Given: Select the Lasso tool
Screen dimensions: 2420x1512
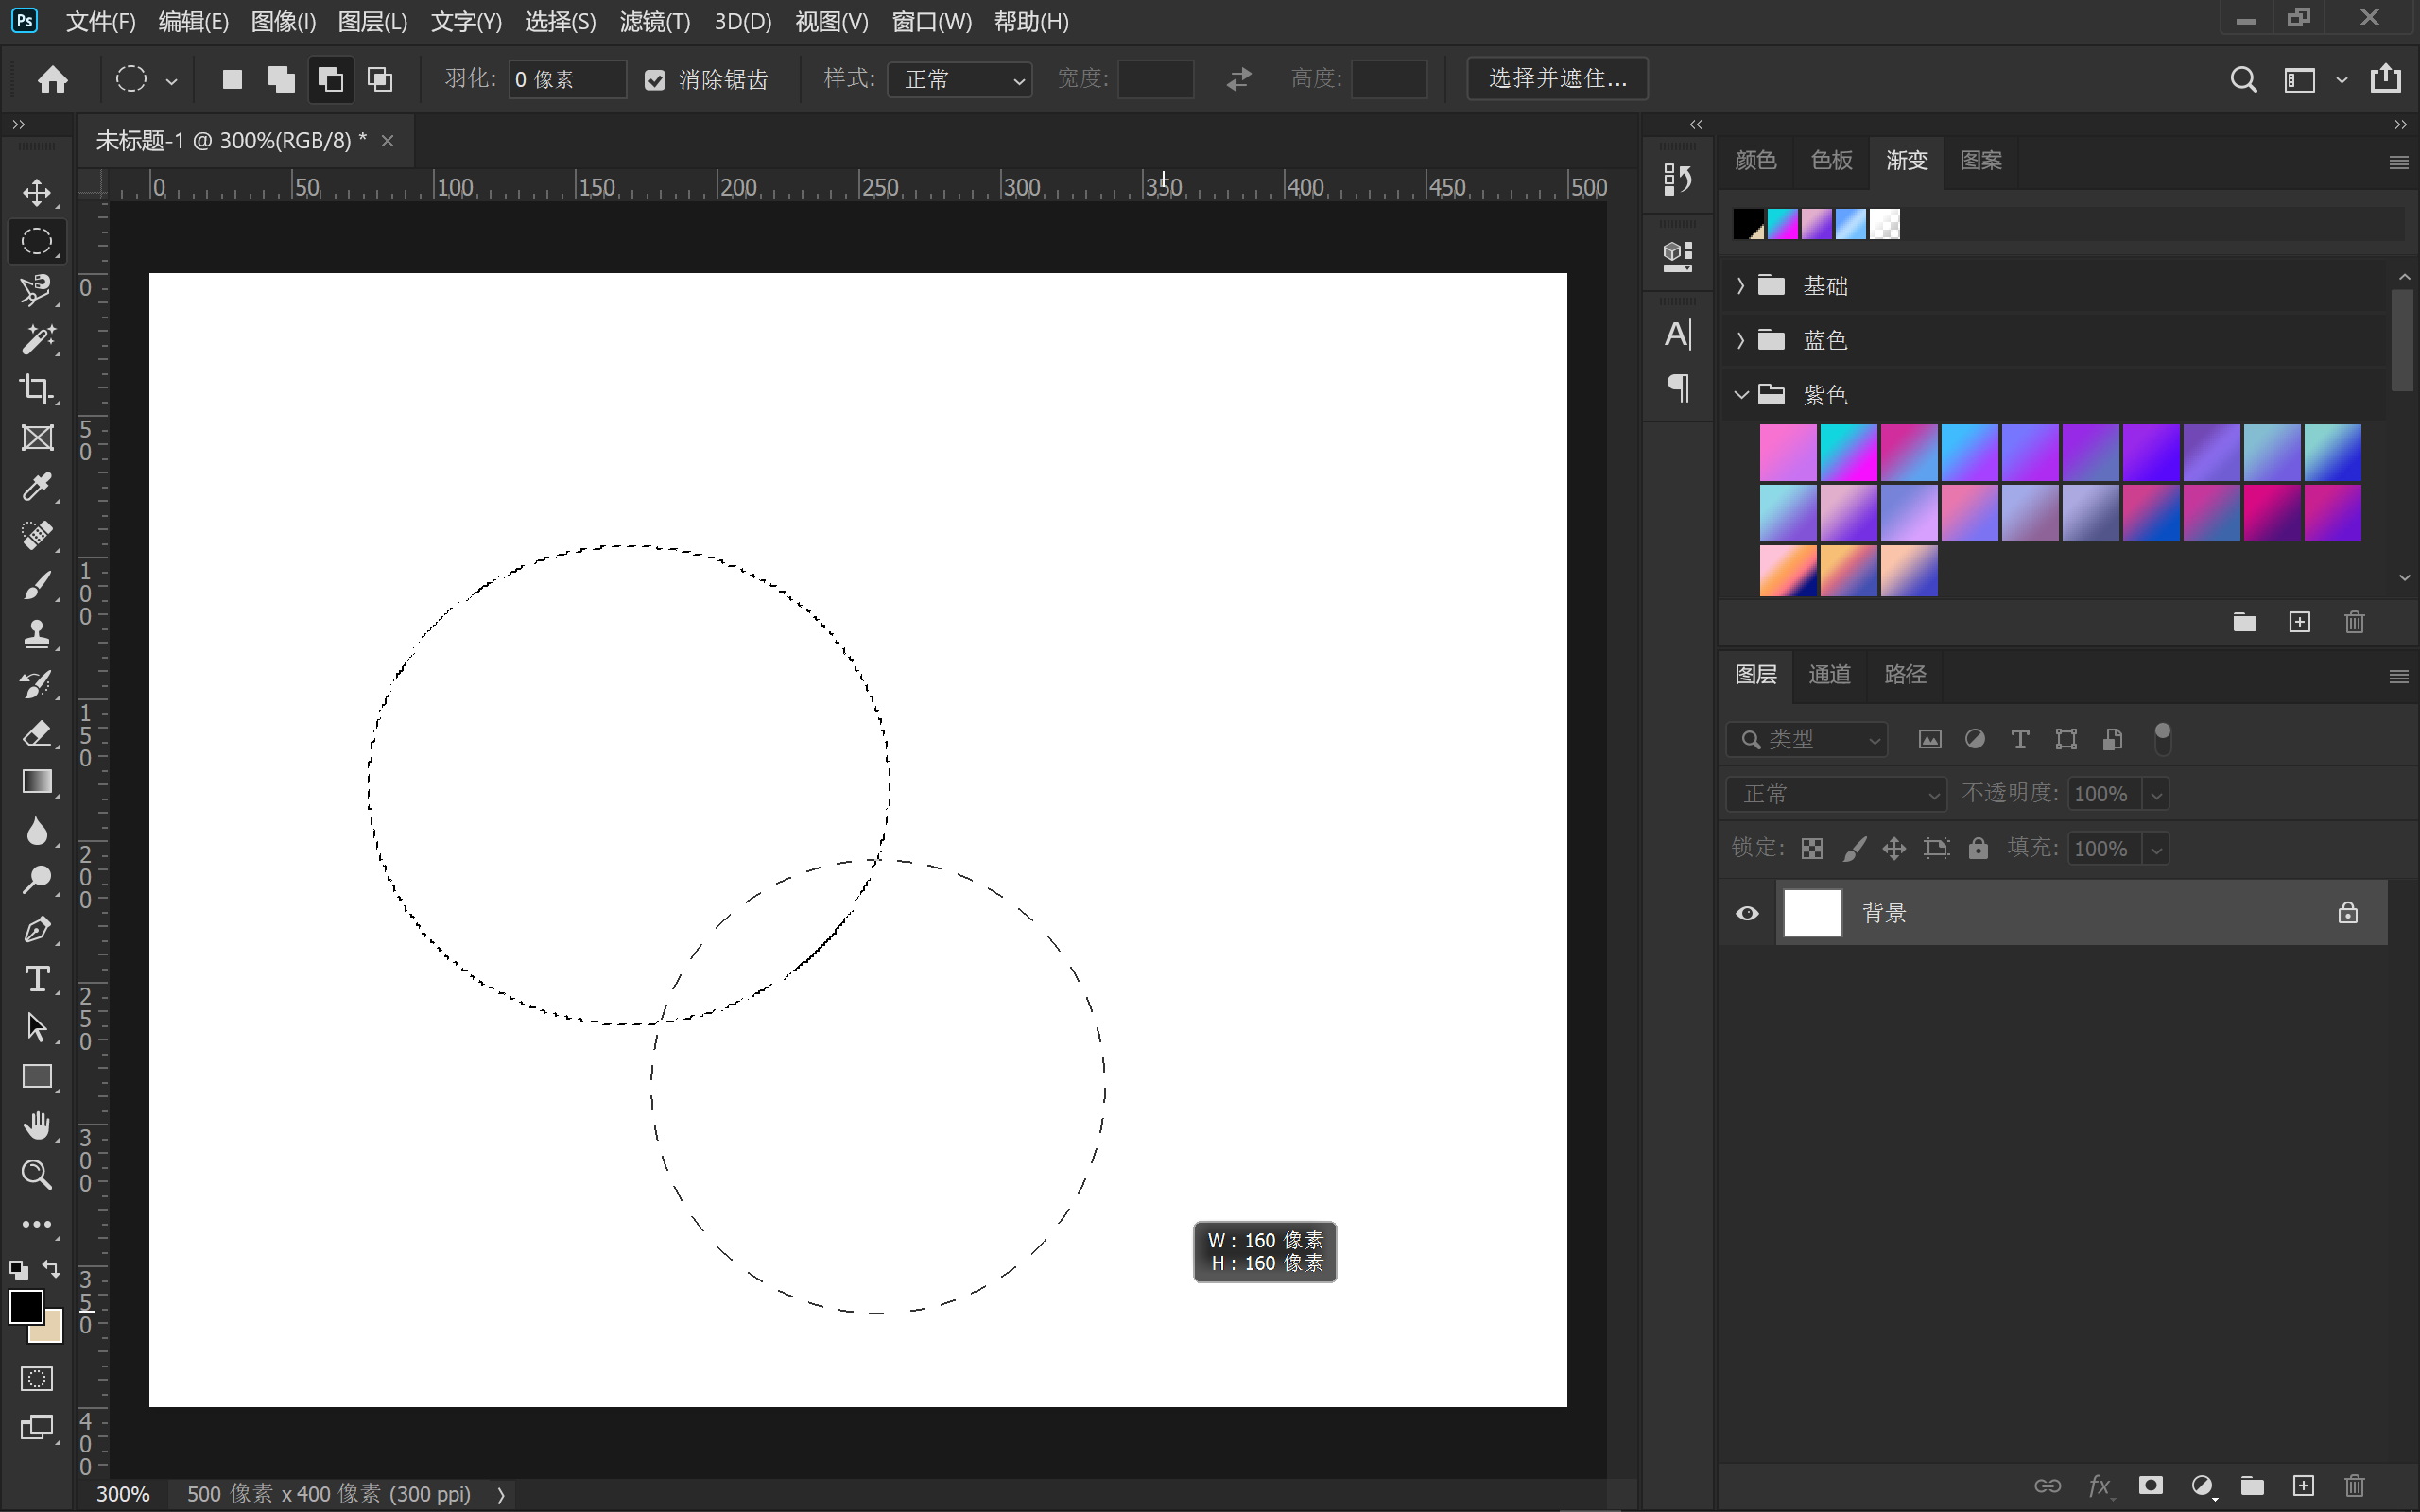Looking at the screenshot, I should [x=37, y=290].
